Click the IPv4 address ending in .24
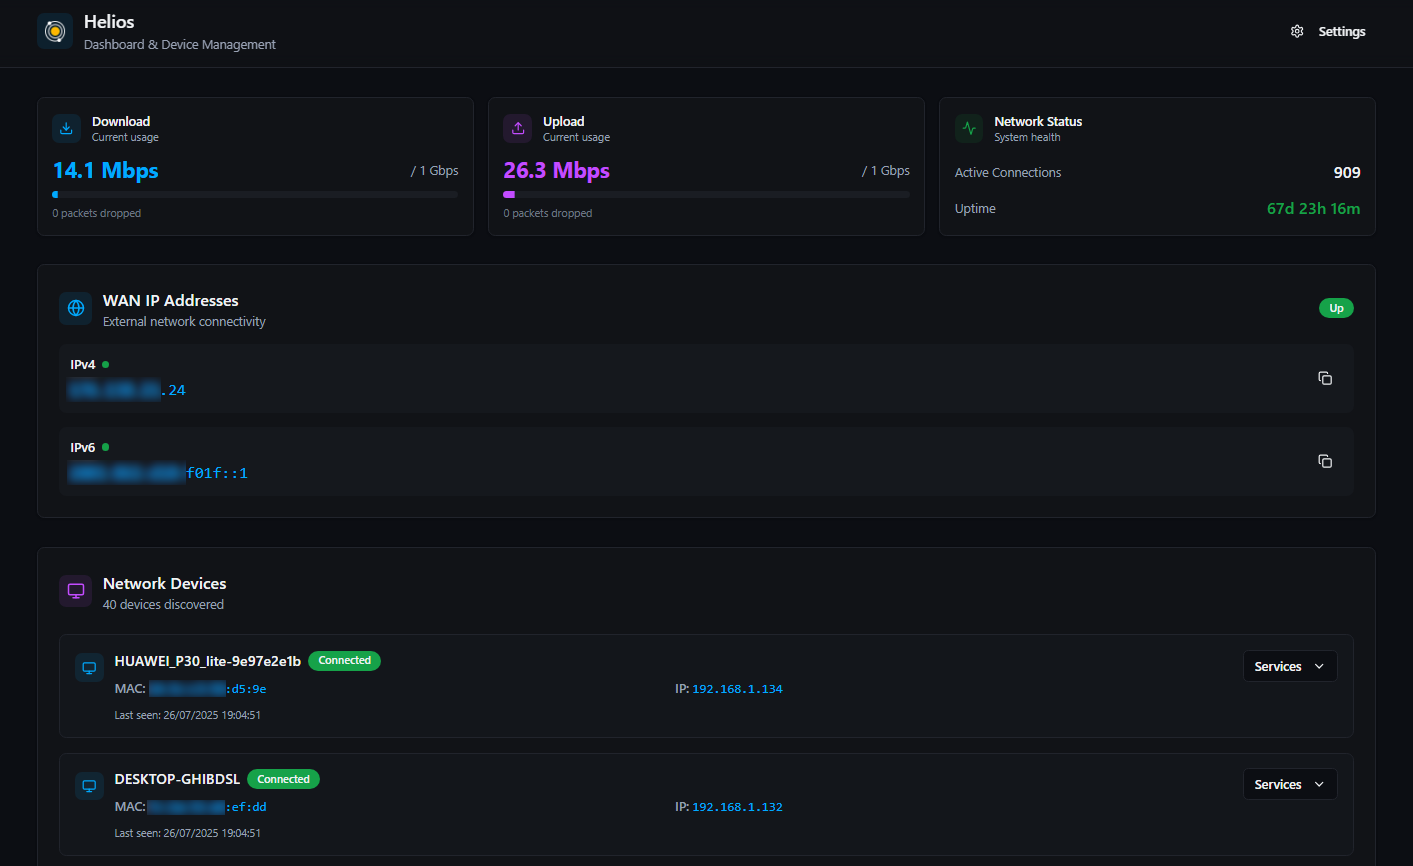Image resolution: width=1413 pixels, height=866 pixels. tap(127, 390)
